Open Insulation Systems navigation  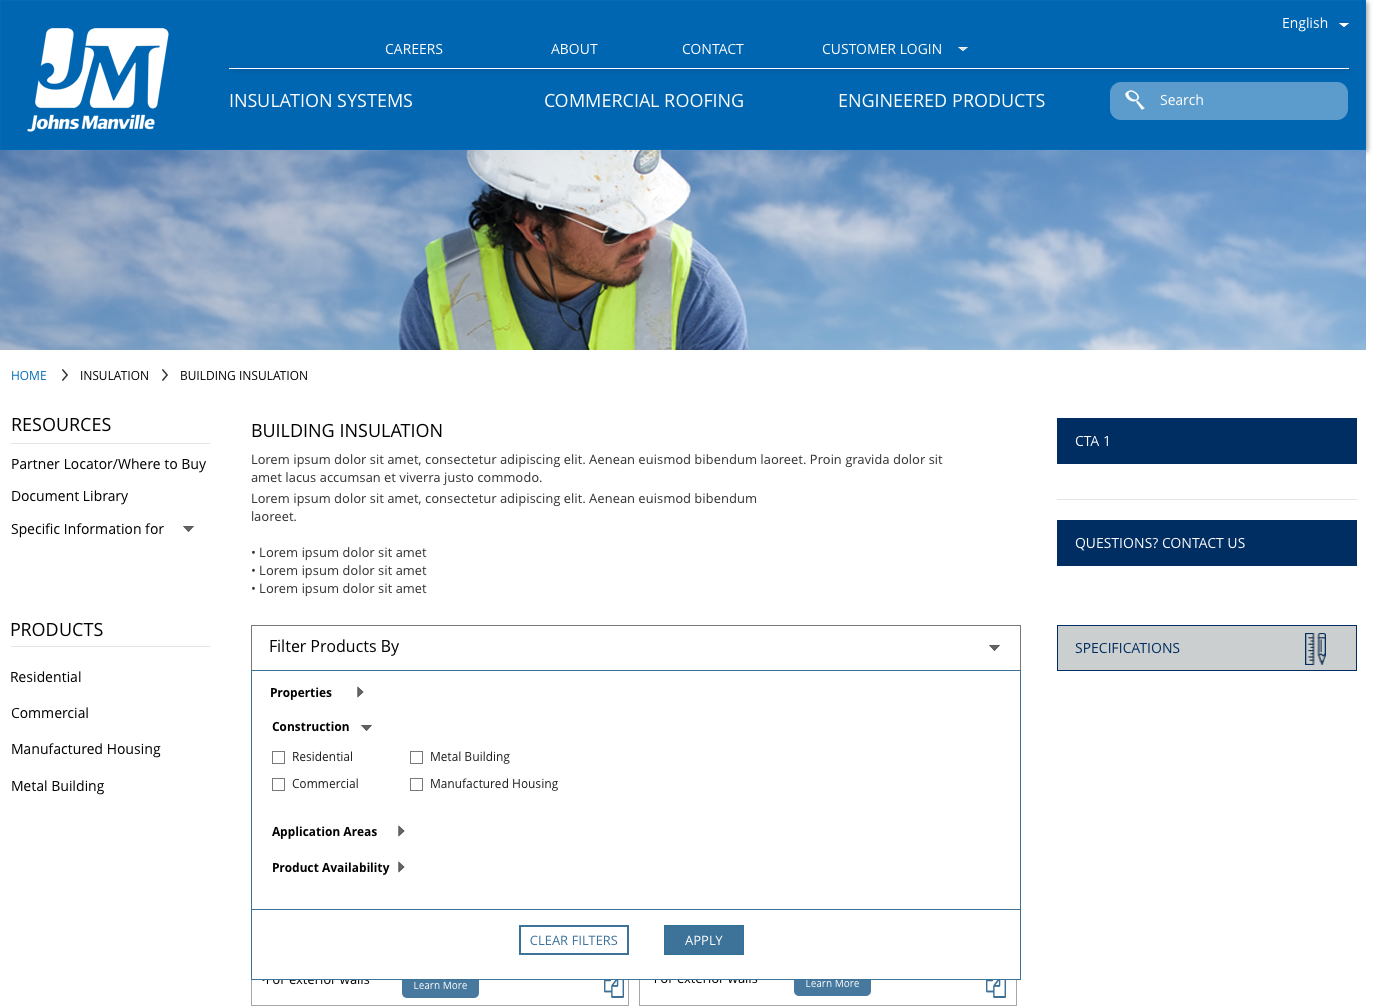[x=321, y=101]
